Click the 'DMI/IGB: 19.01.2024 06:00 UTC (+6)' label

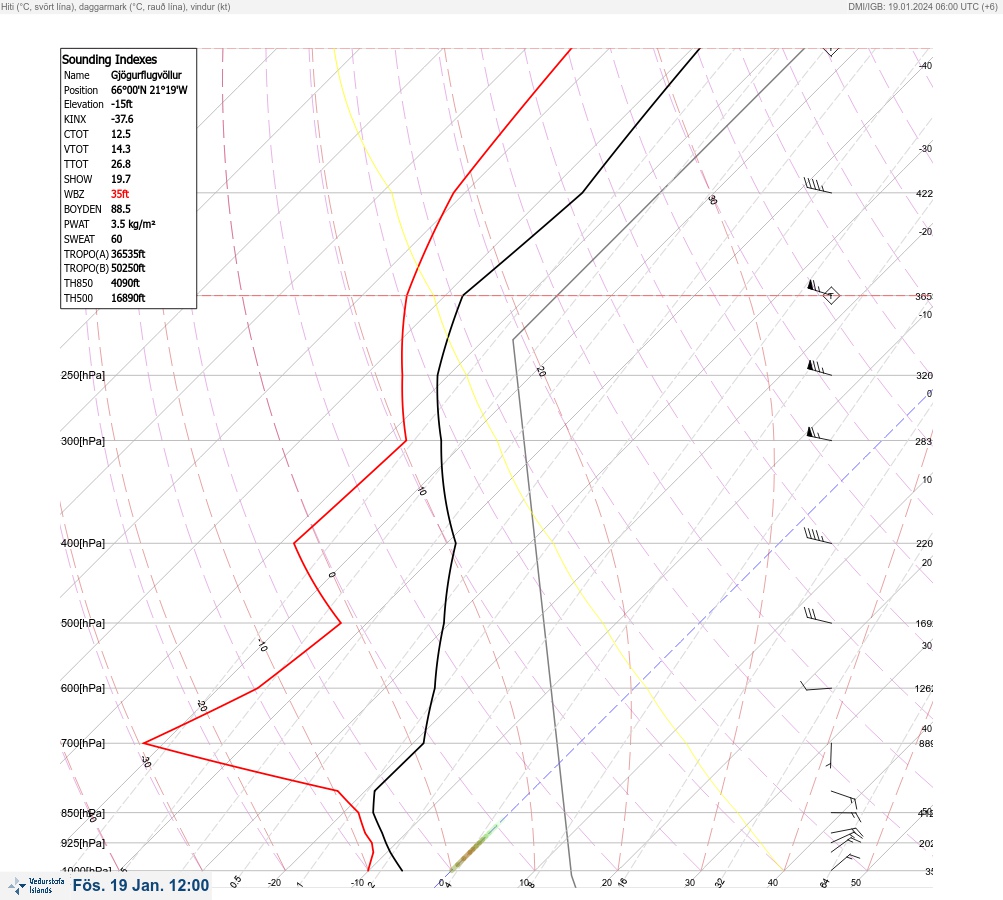[922, 6]
